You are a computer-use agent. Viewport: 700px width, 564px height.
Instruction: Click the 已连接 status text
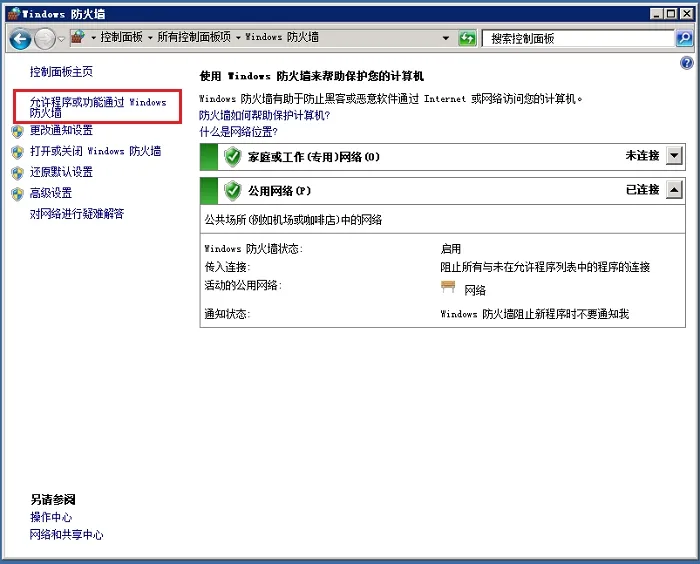pyautogui.click(x=642, y=190)
